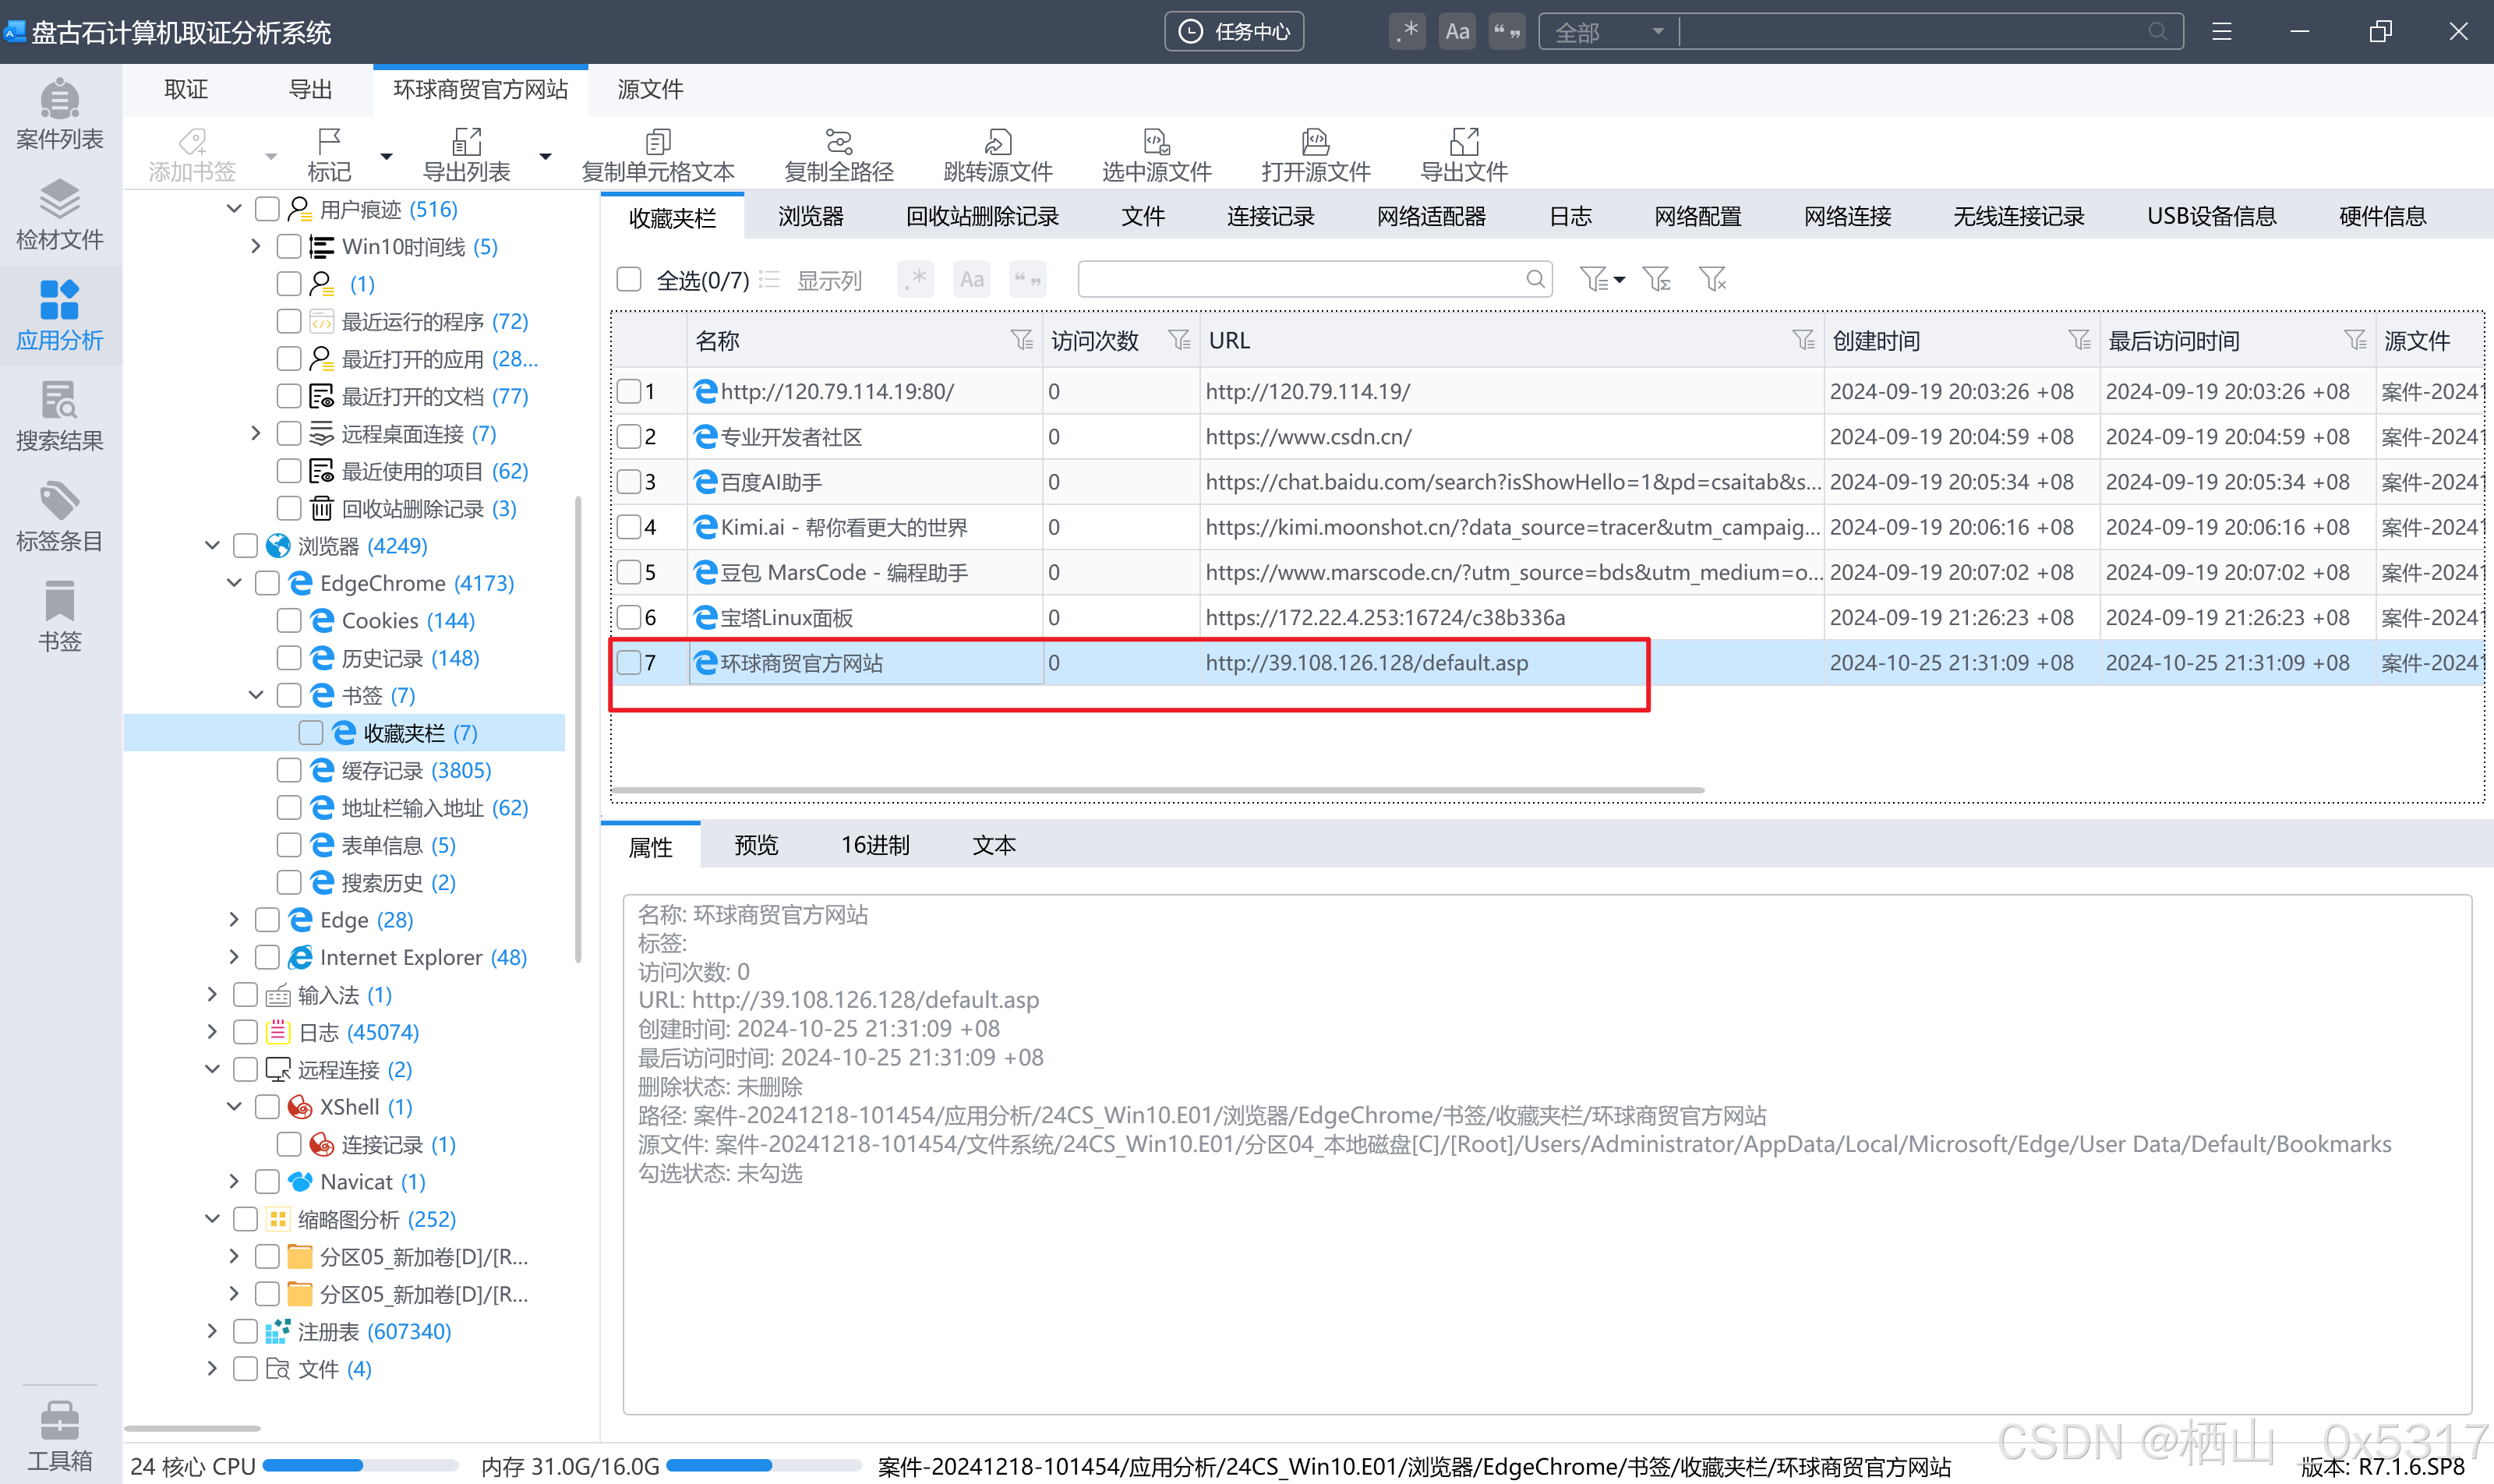Click the table's horizontal scrollbar
Viewport: 2494px width, 1484px height.
pyautogui.click(x=1157, y=790)
